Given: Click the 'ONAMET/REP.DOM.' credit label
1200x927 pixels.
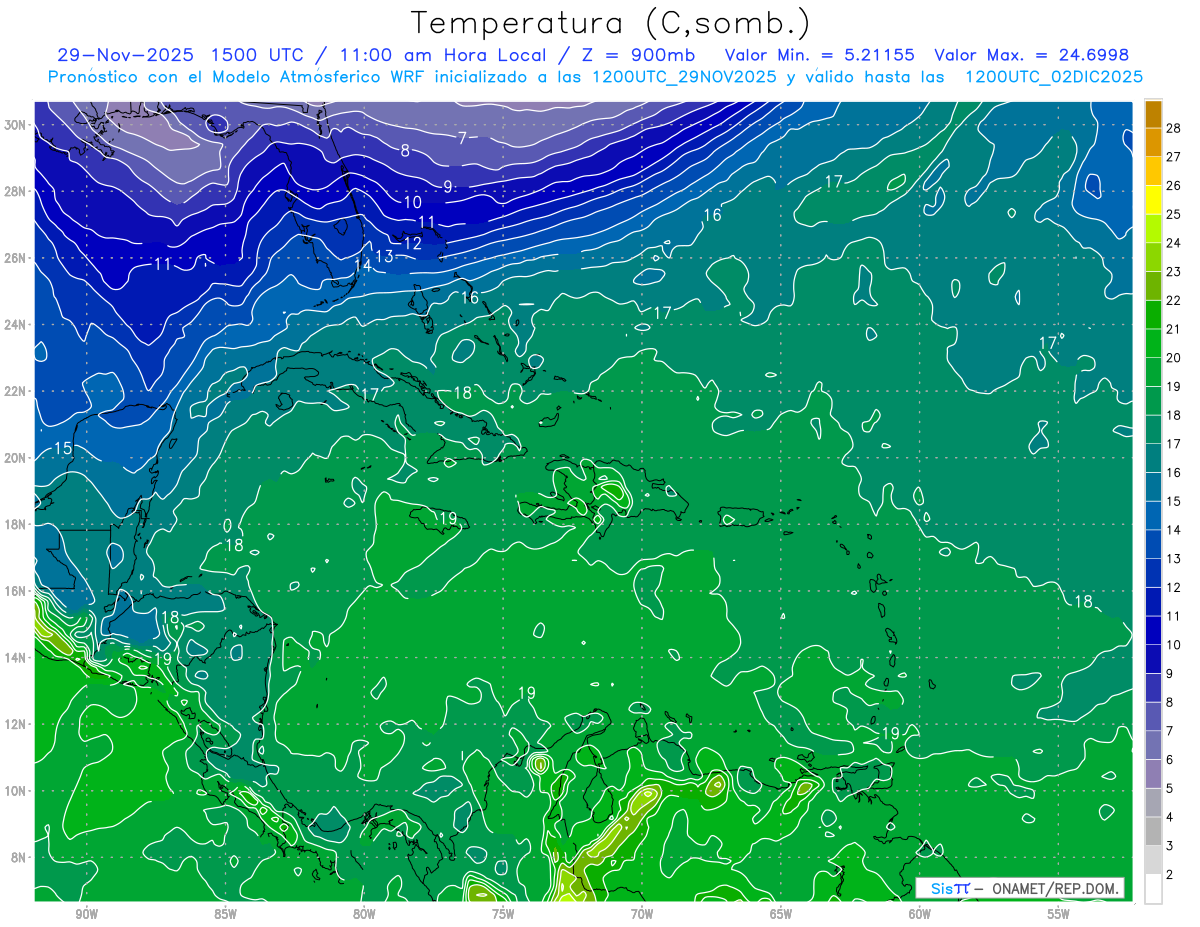Looking at the screenshot, I should tap(1056, 888).
